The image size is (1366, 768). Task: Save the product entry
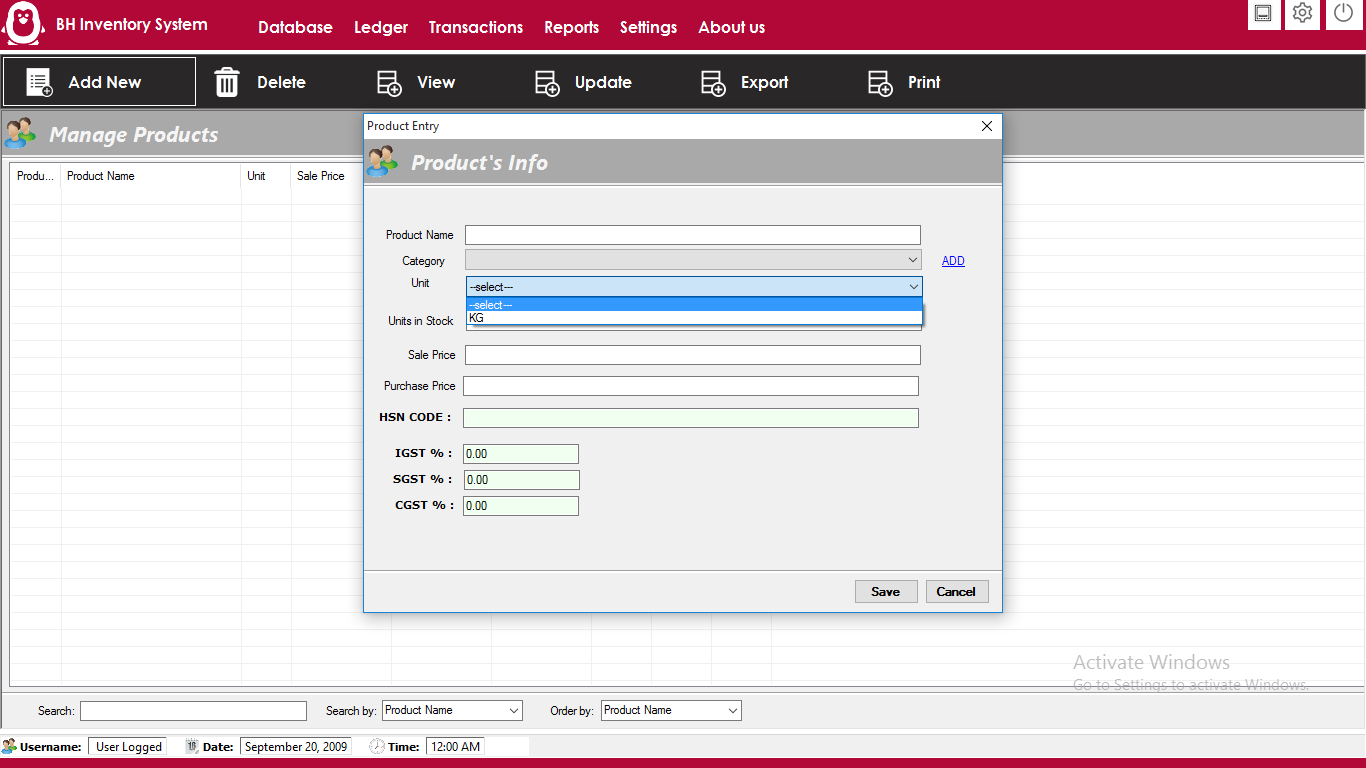pyautogui.click(x=885, y=591)
